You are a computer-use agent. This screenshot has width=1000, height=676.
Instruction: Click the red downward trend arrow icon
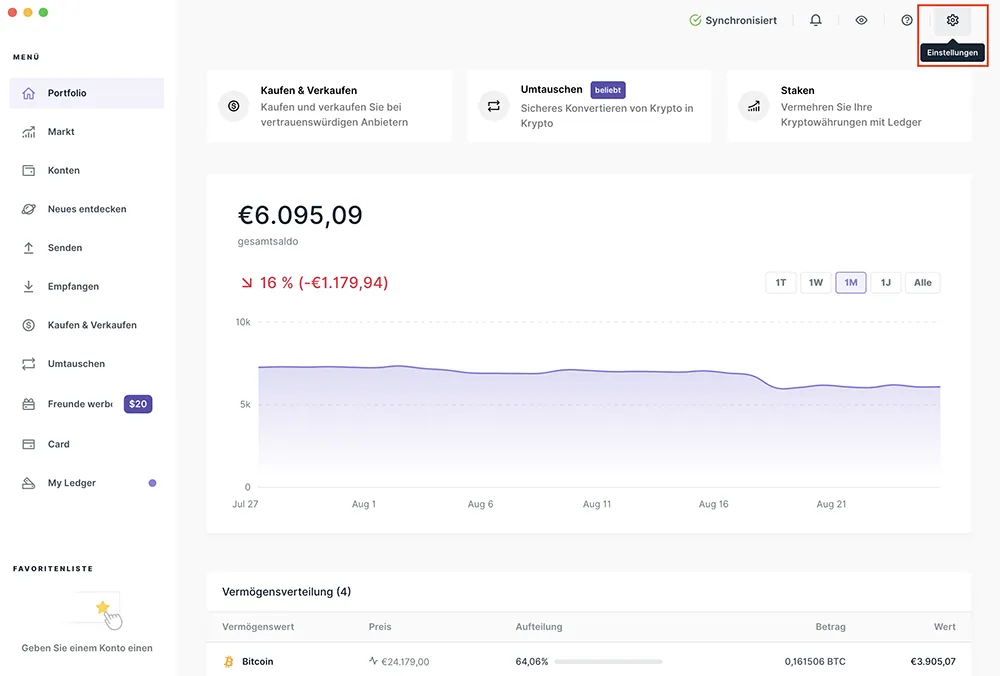[x=247, y=283]
